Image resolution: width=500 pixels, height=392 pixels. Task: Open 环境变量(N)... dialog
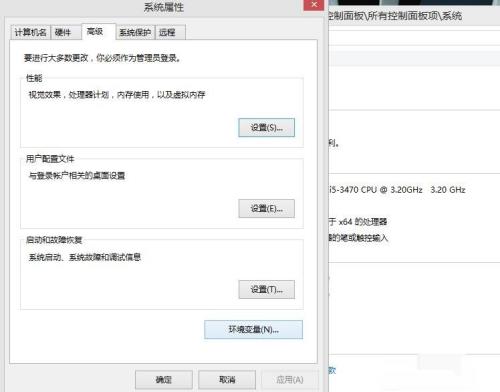253,329
